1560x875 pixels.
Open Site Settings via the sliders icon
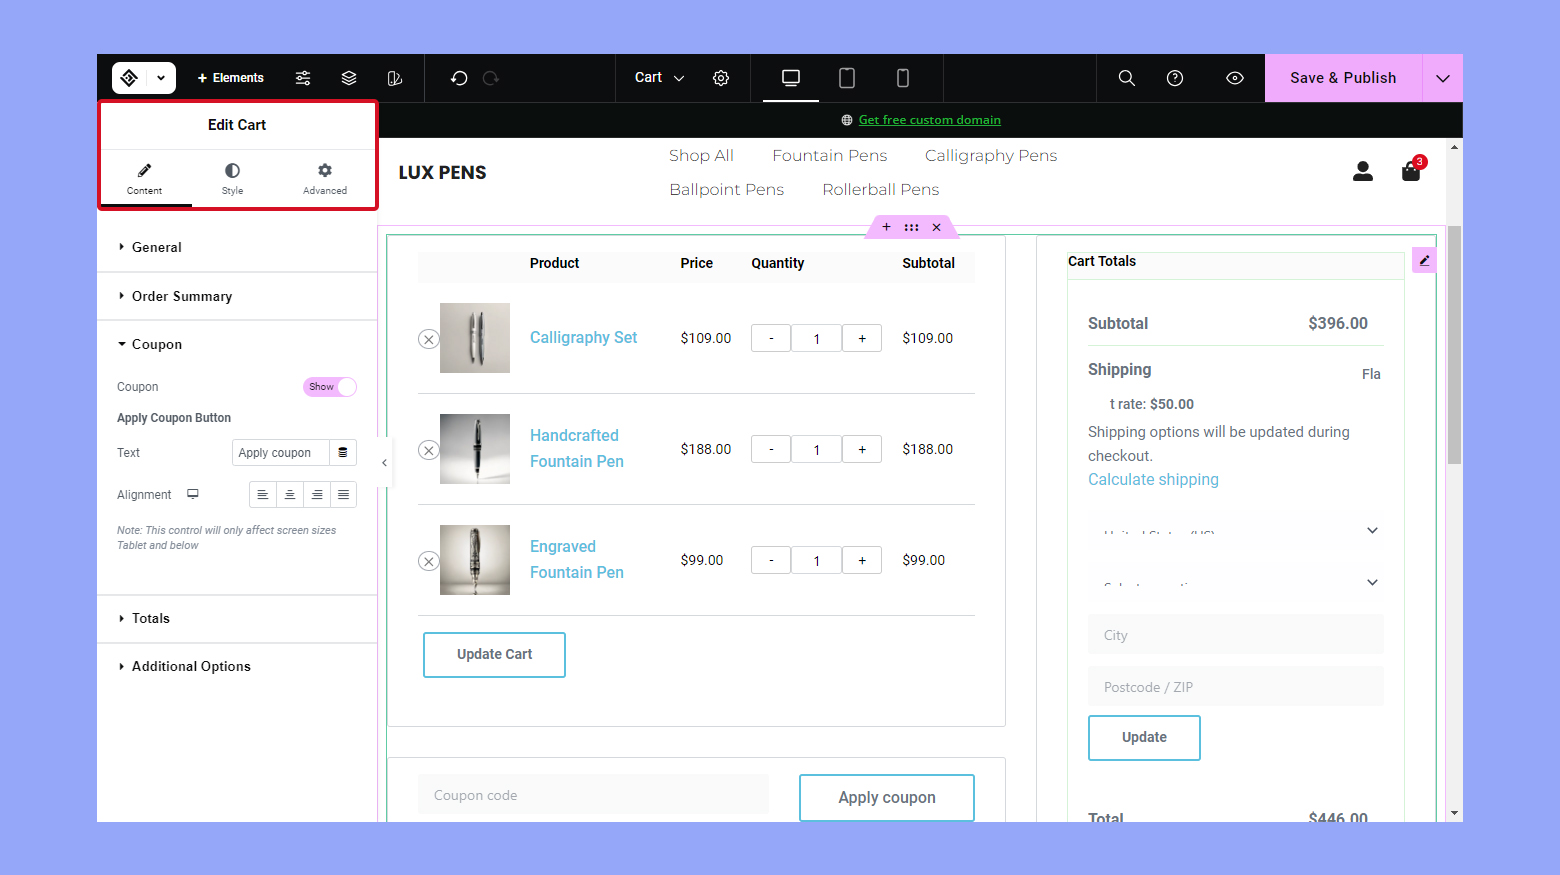[x=302, y=77]
